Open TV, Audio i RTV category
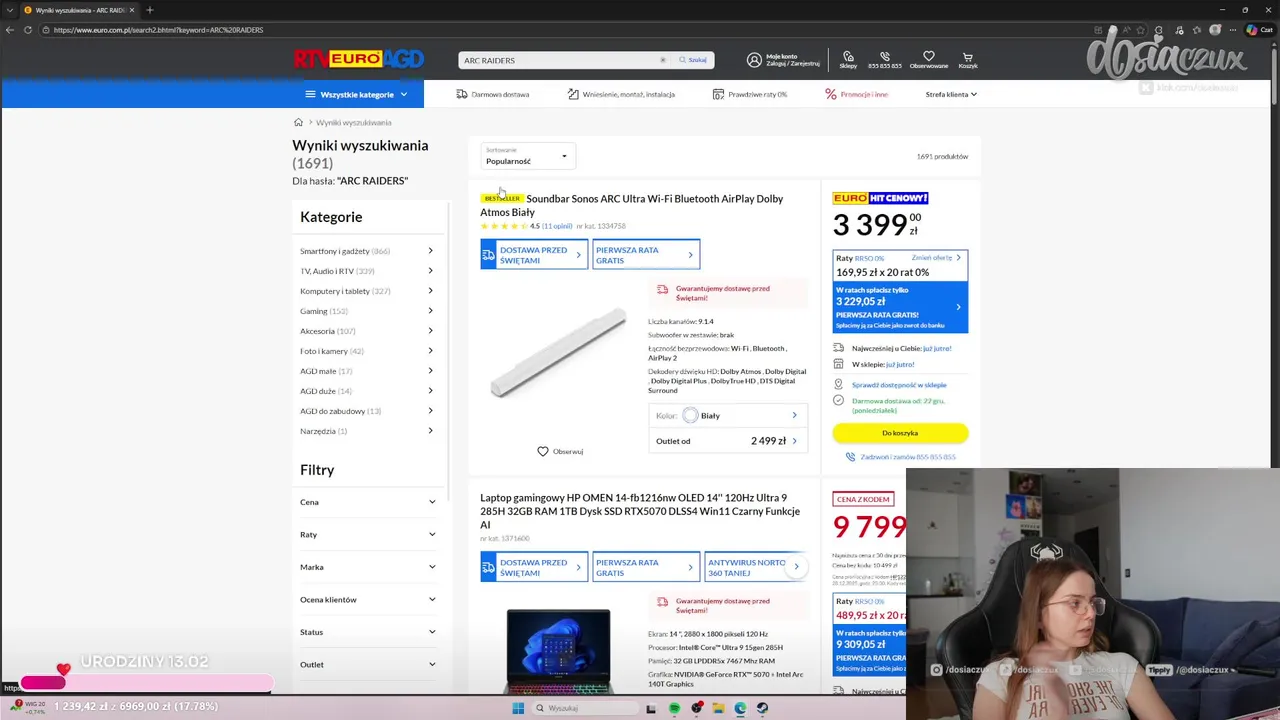 coord(367,271)
